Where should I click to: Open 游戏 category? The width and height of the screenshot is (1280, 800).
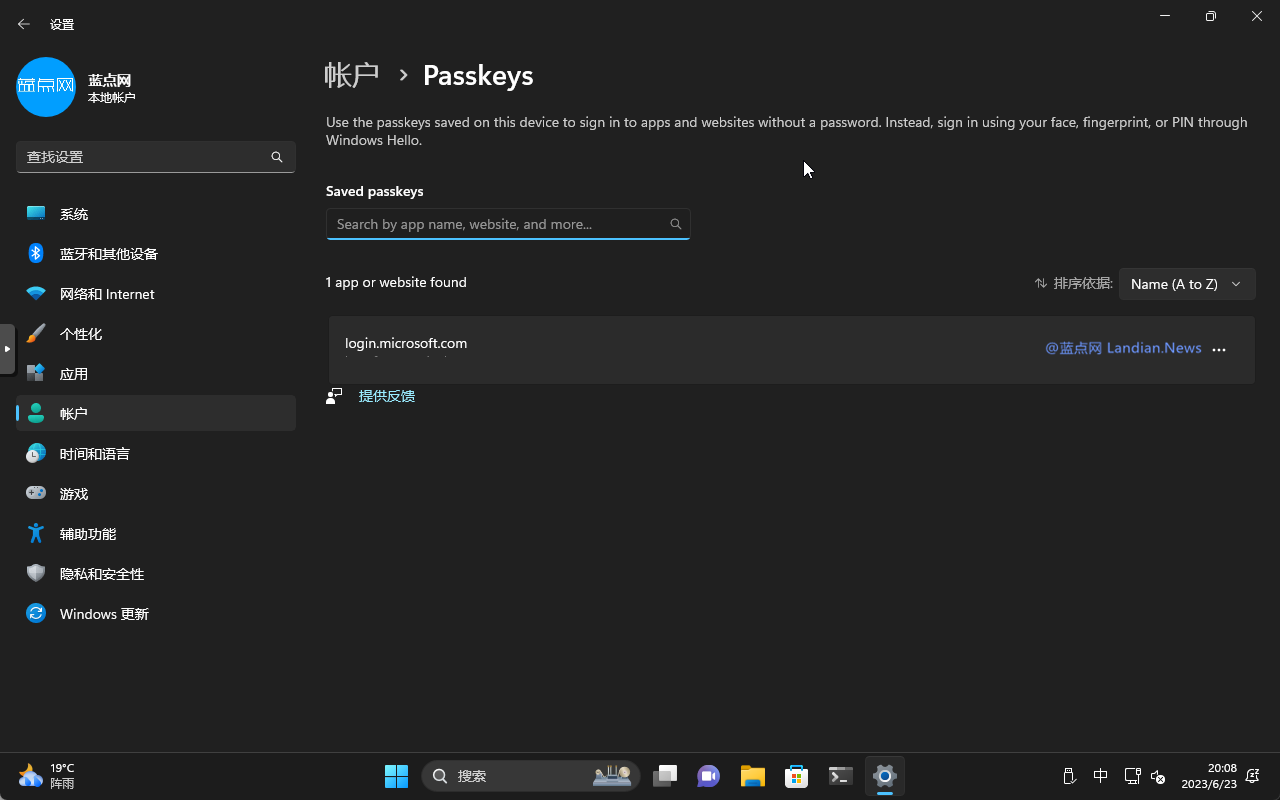click(156, 494)
